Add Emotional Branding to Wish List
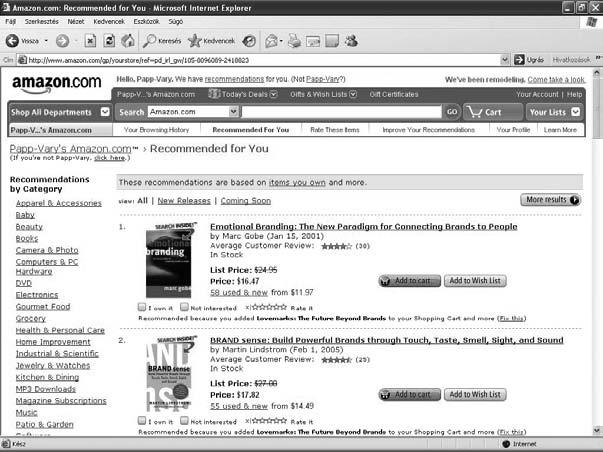This screenshot has width=603, height=452. pos(475,281)
